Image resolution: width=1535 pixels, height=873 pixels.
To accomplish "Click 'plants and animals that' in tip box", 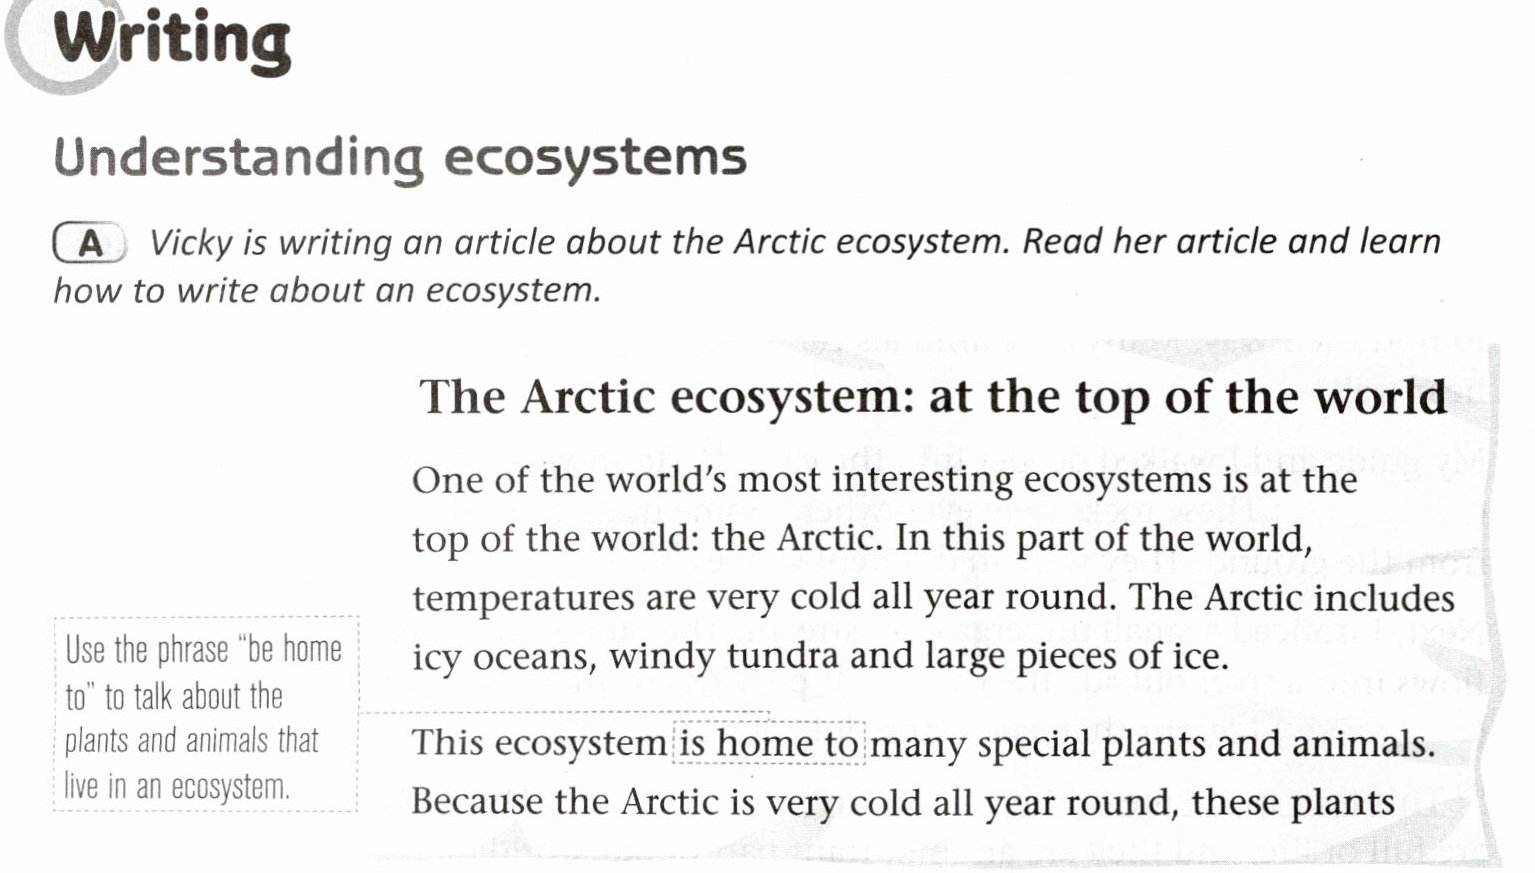I will coord(191,741).
